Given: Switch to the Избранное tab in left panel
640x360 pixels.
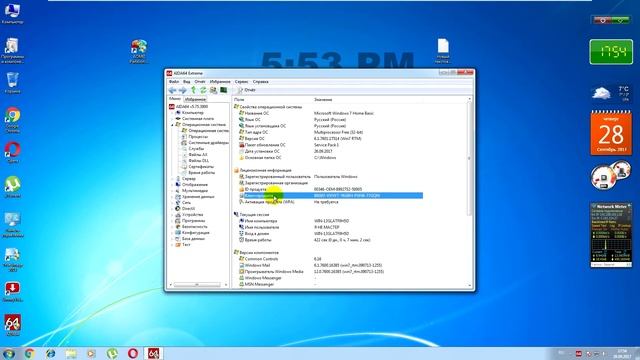Looking at the screenshot, I should (195, 99).
